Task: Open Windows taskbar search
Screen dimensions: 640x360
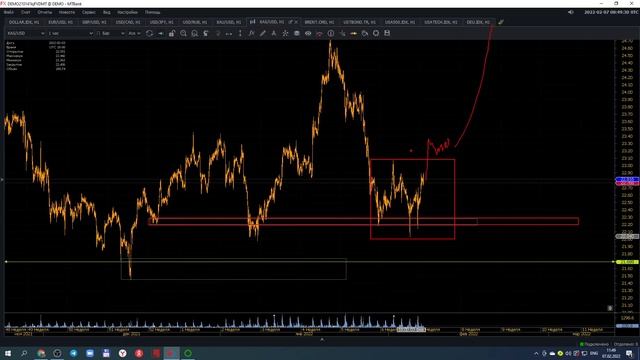Action: click(x=24, y=353)
